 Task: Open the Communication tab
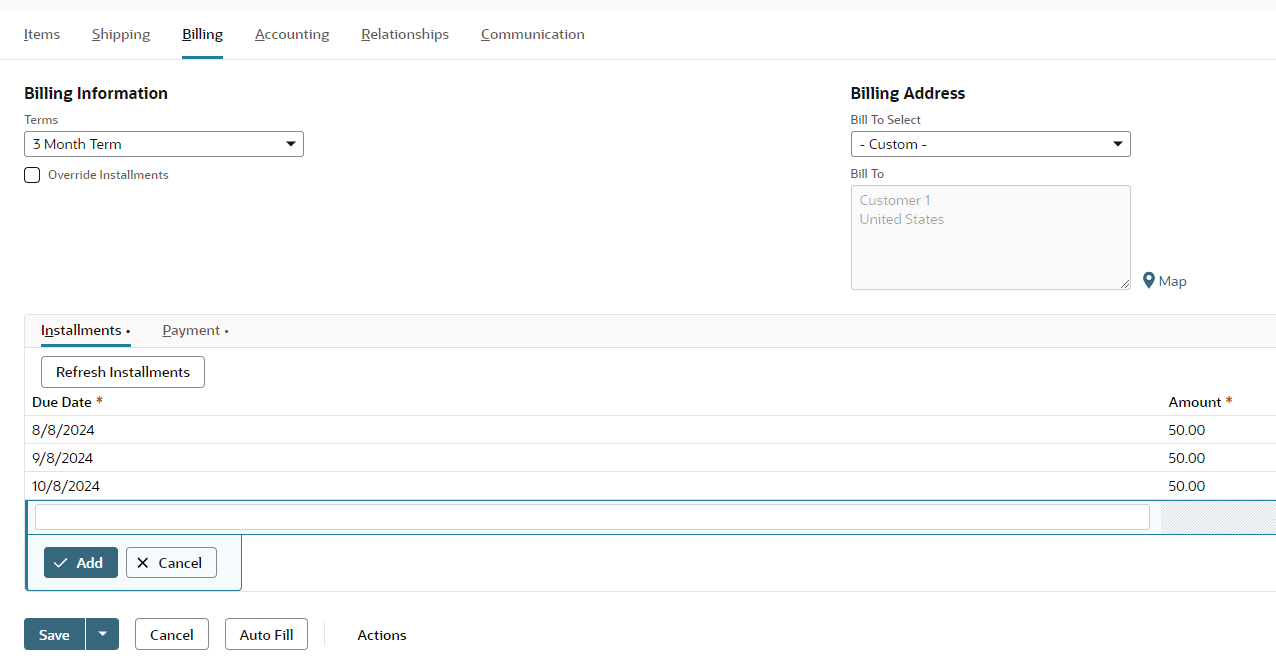point(533,34)
